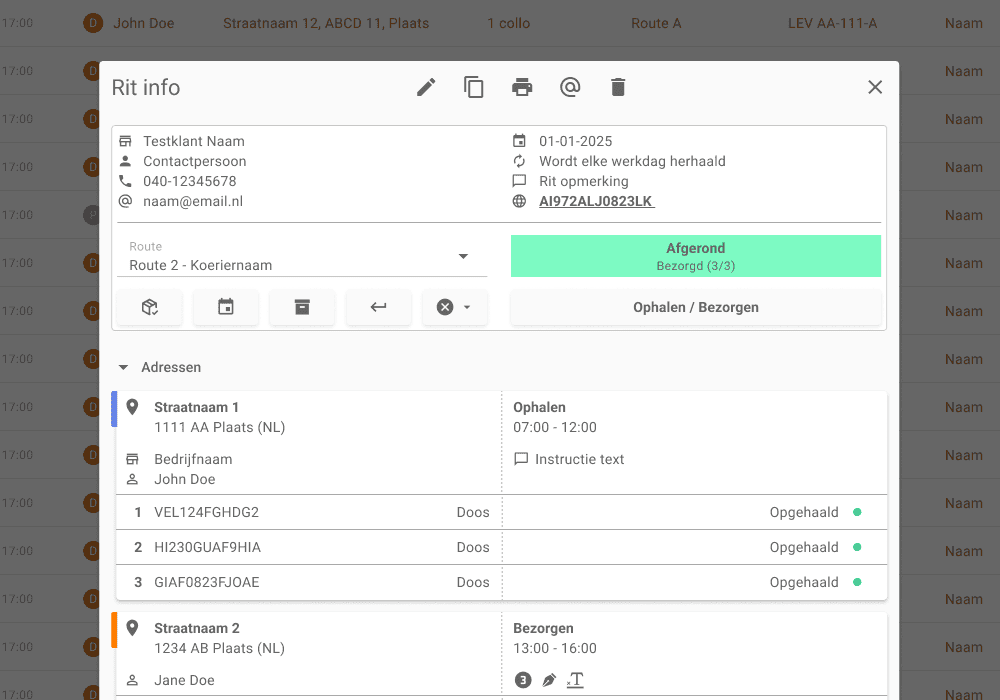
Task: Click the location pin of Straatnaam 1
Action: pos(133,407)
